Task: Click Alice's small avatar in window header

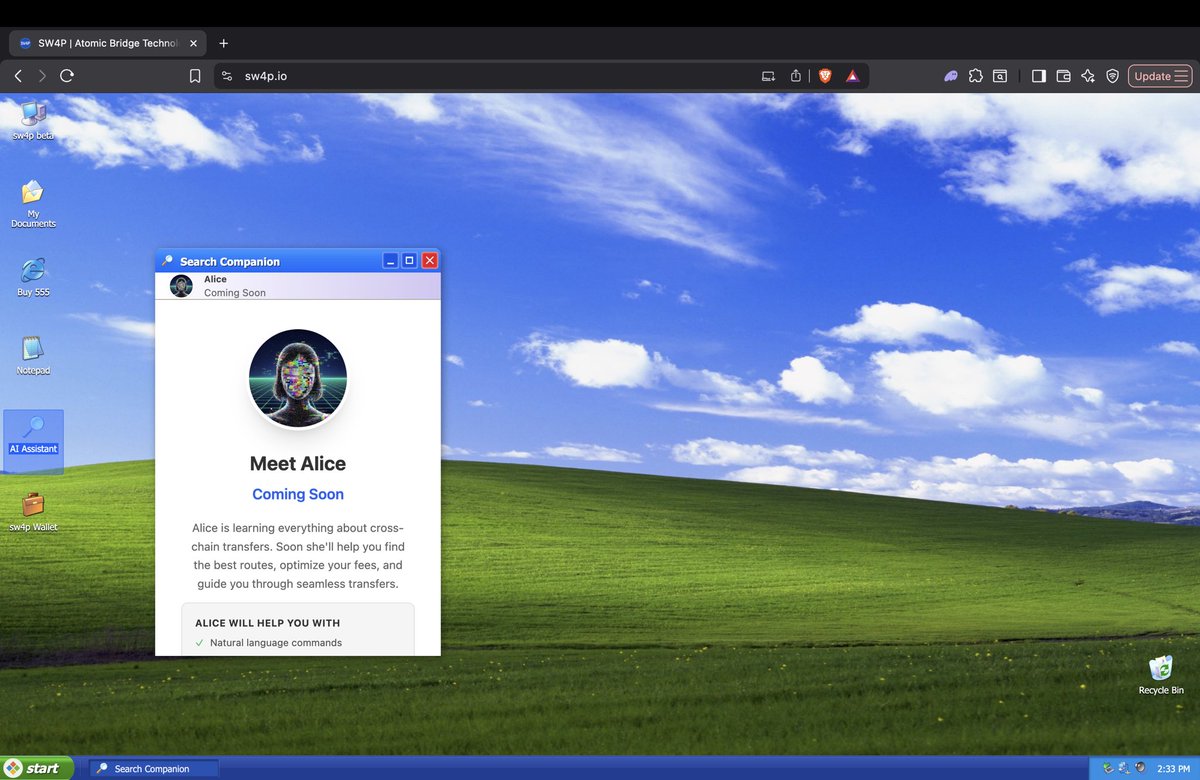Action: tap(181, 286)
